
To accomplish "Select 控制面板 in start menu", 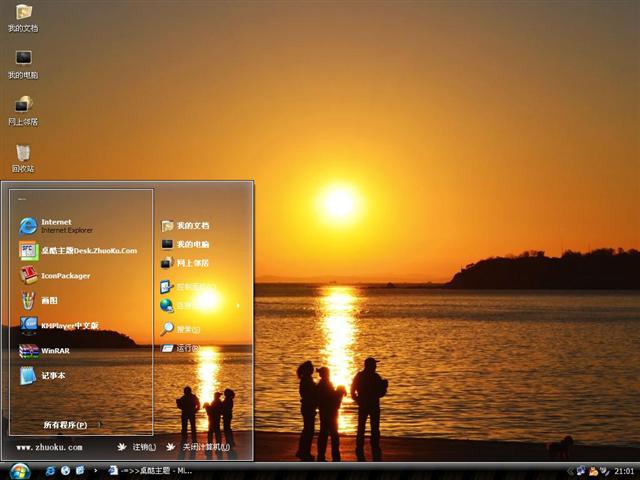I will [x=191, y=286].
